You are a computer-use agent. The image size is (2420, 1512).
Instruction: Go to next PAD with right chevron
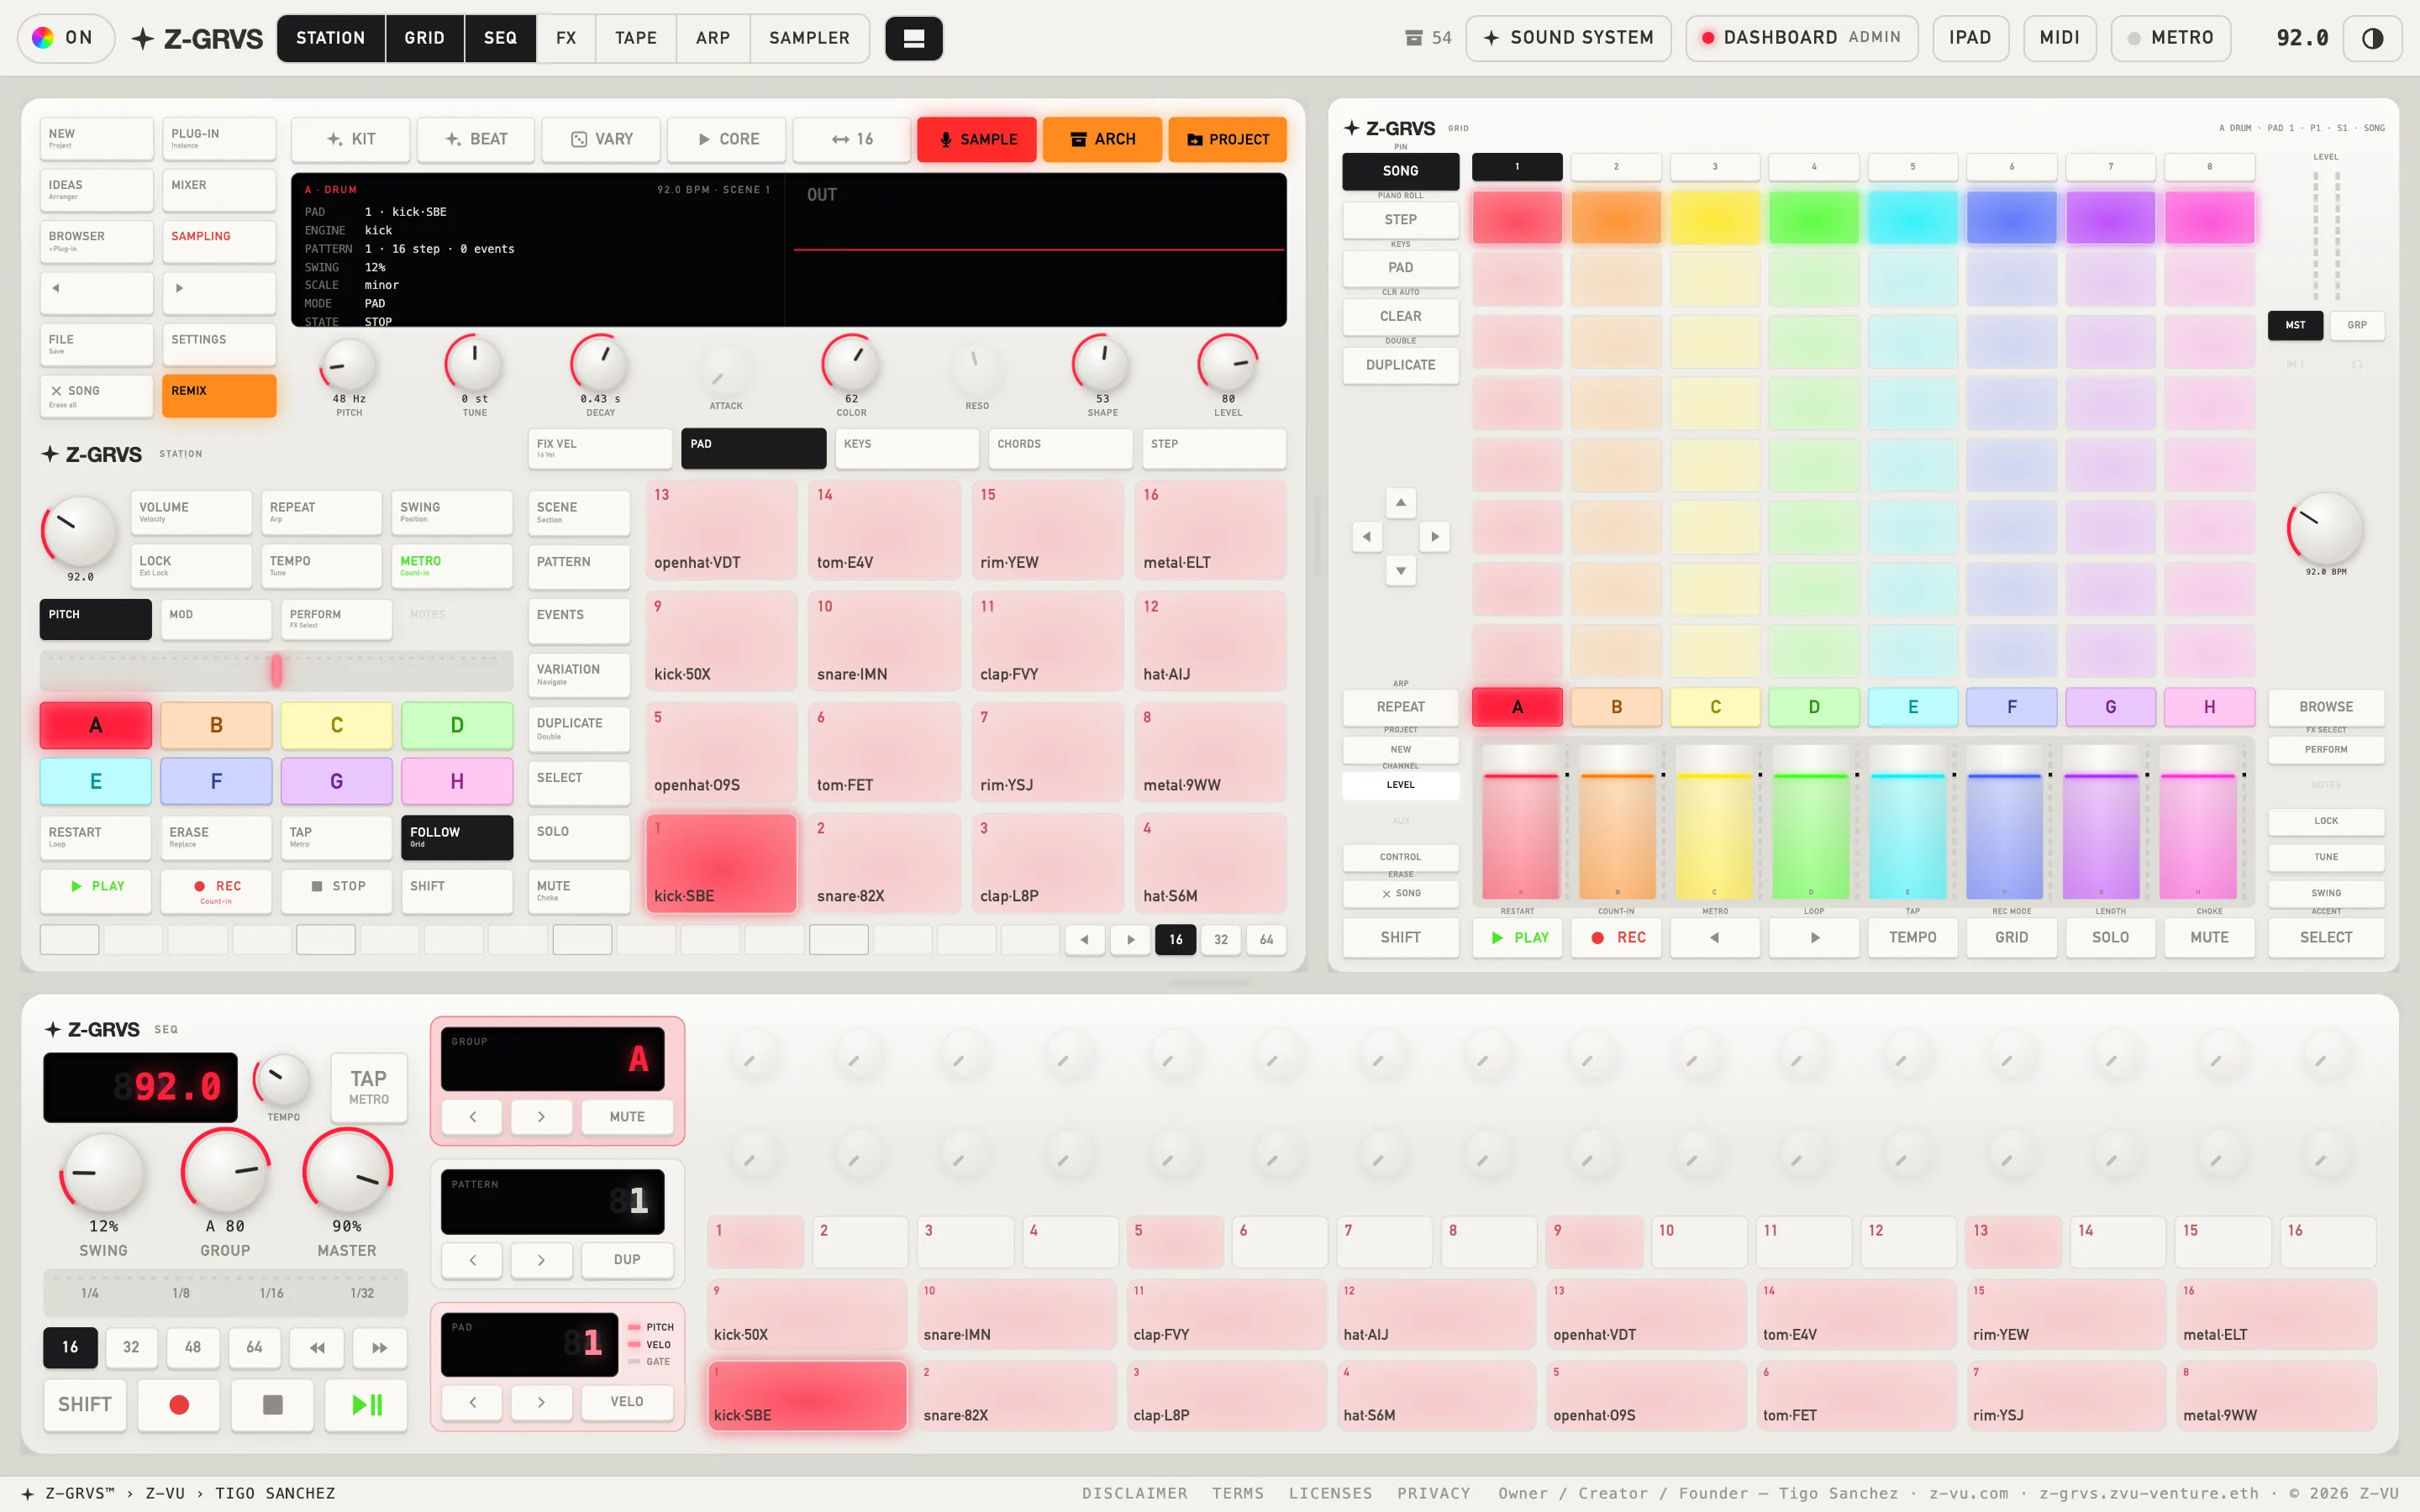click(541, 1401)
